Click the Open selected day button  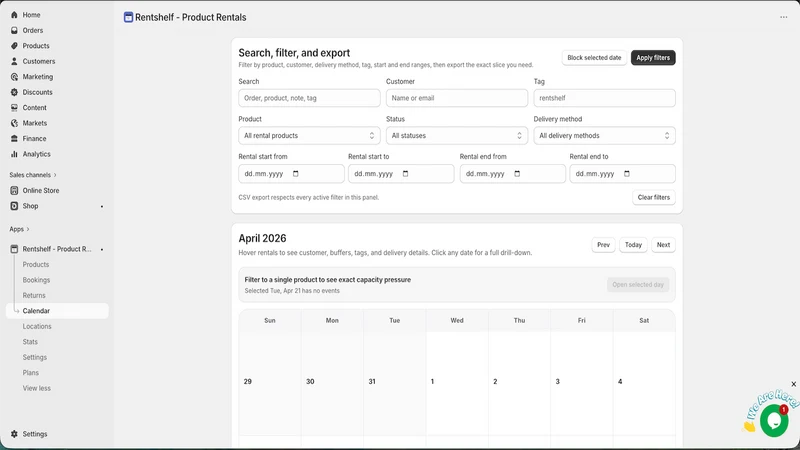(638, 285)
